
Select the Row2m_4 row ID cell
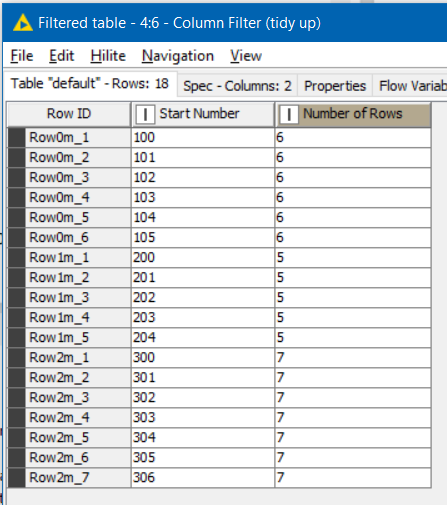[x=78, y=418]
